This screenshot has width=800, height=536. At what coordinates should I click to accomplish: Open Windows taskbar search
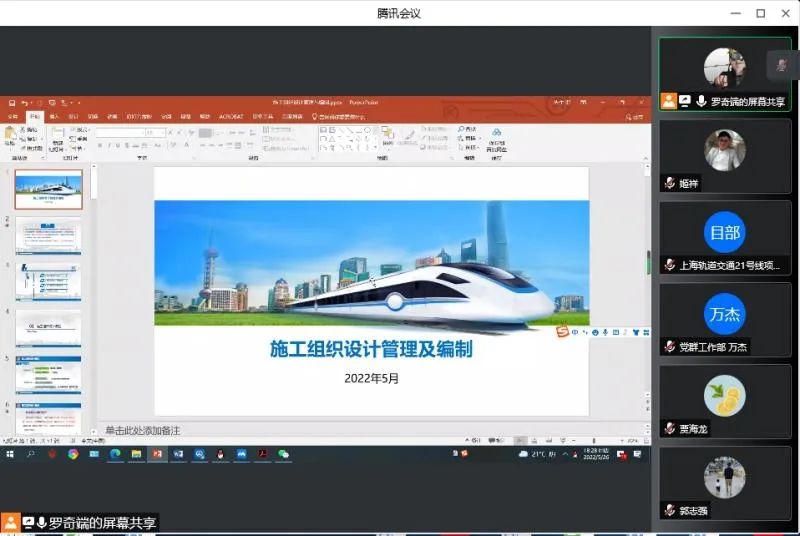pos(31,454)
